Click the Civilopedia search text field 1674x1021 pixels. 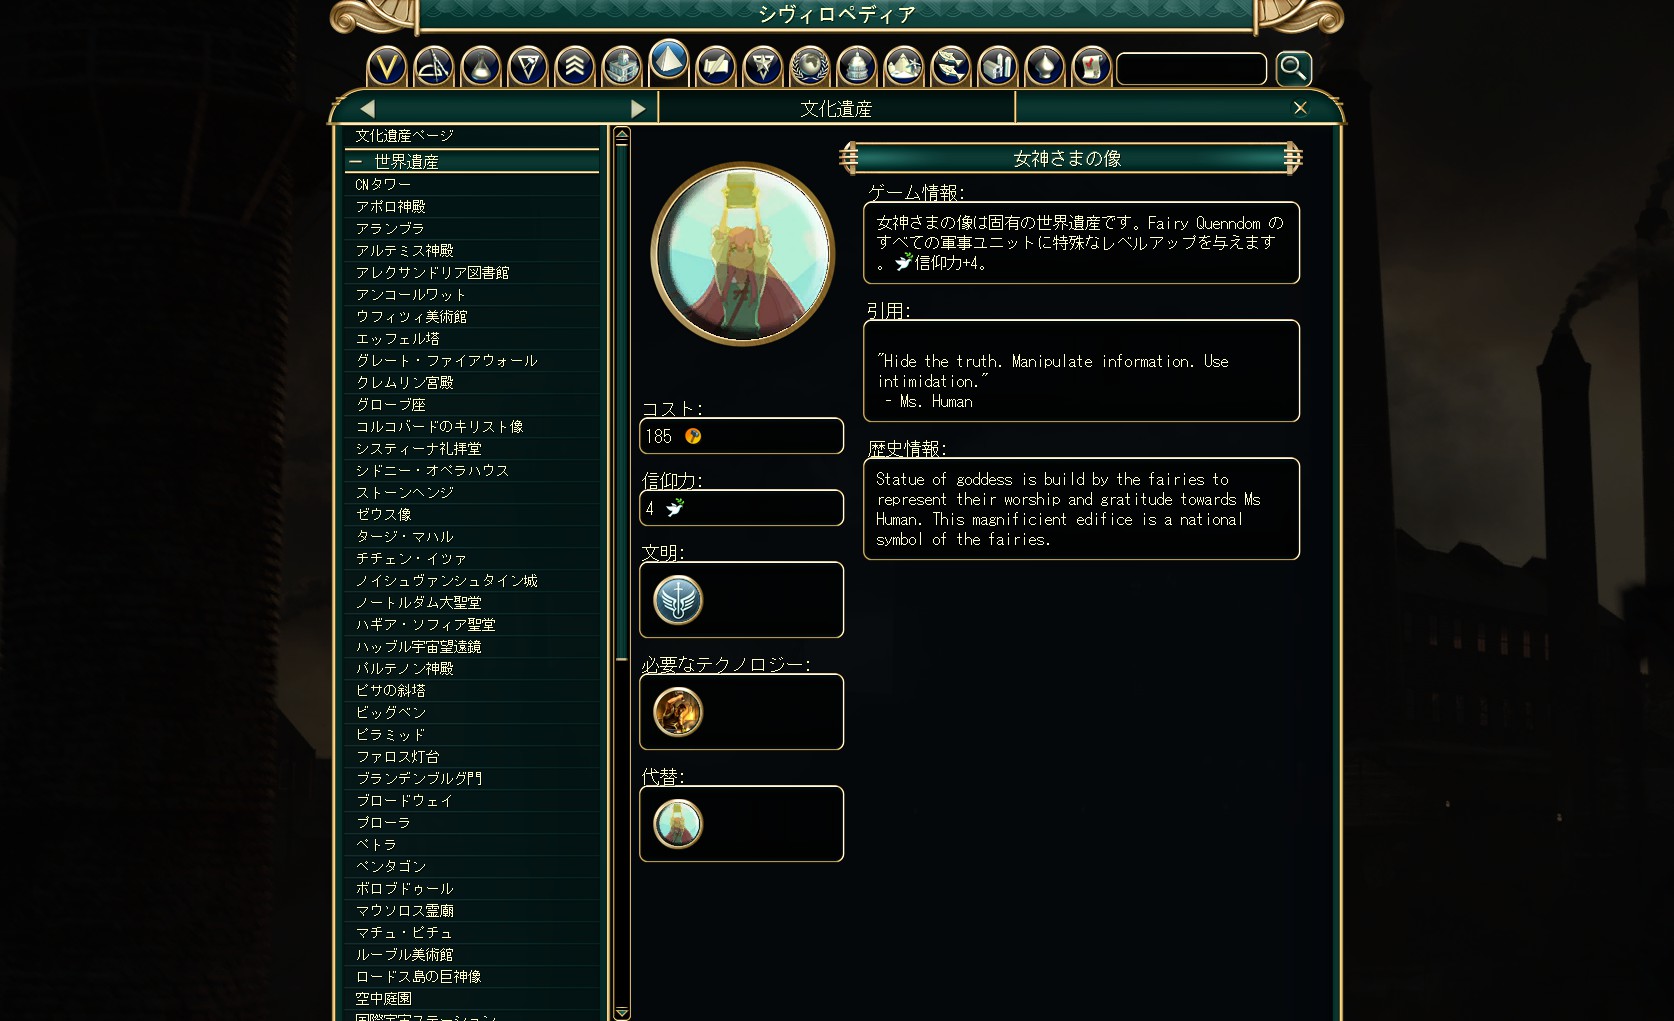coord(1191,69)
